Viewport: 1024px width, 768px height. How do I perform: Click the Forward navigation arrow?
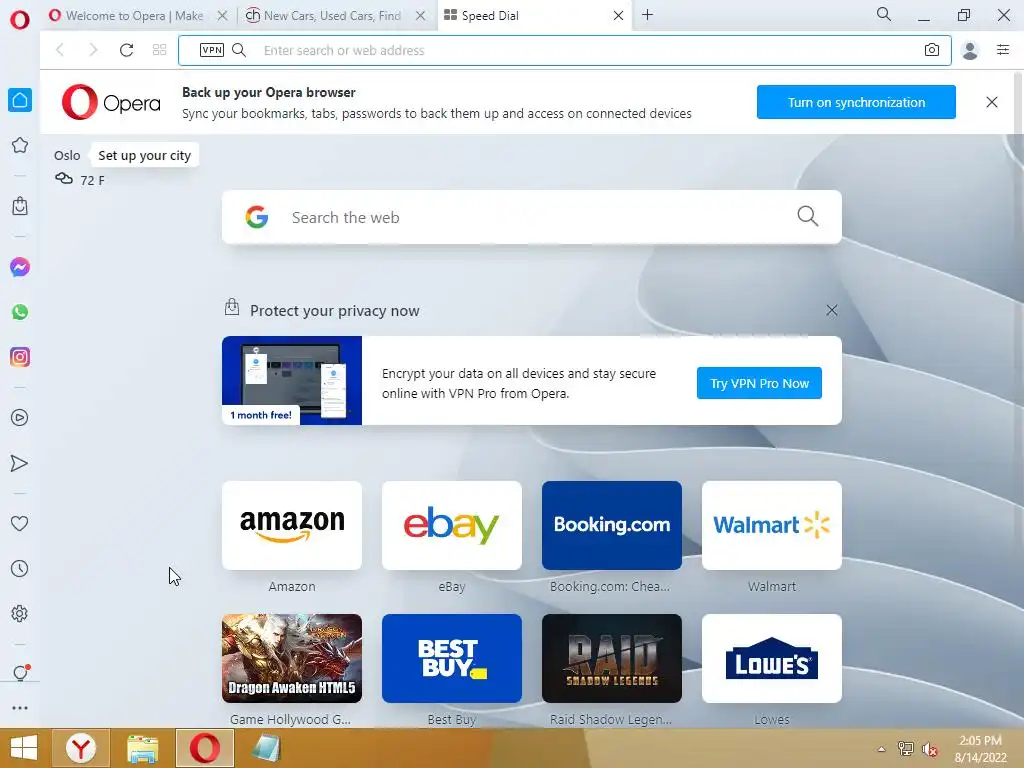click(x=93, y=50)
